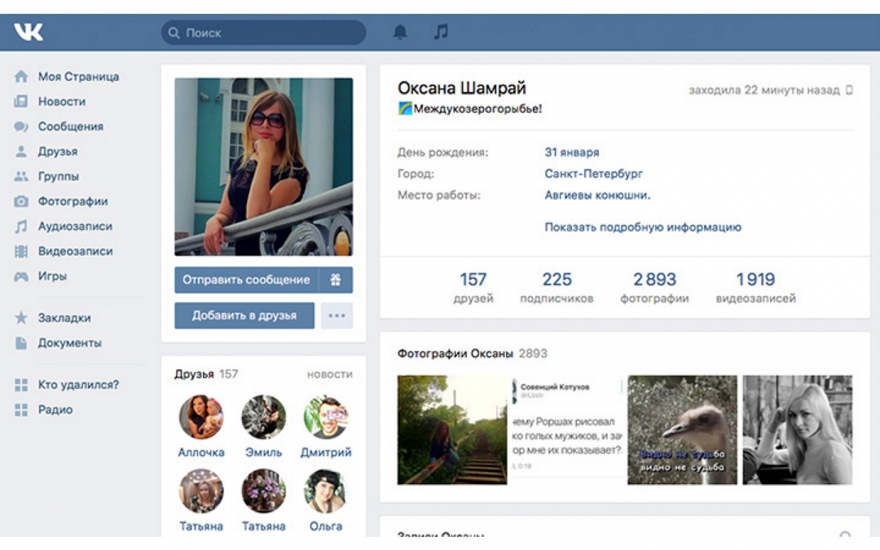Click the VK logo icon
Image resolution: width=880 pixels, height=550 pixels.
click(x=29, y=32)
